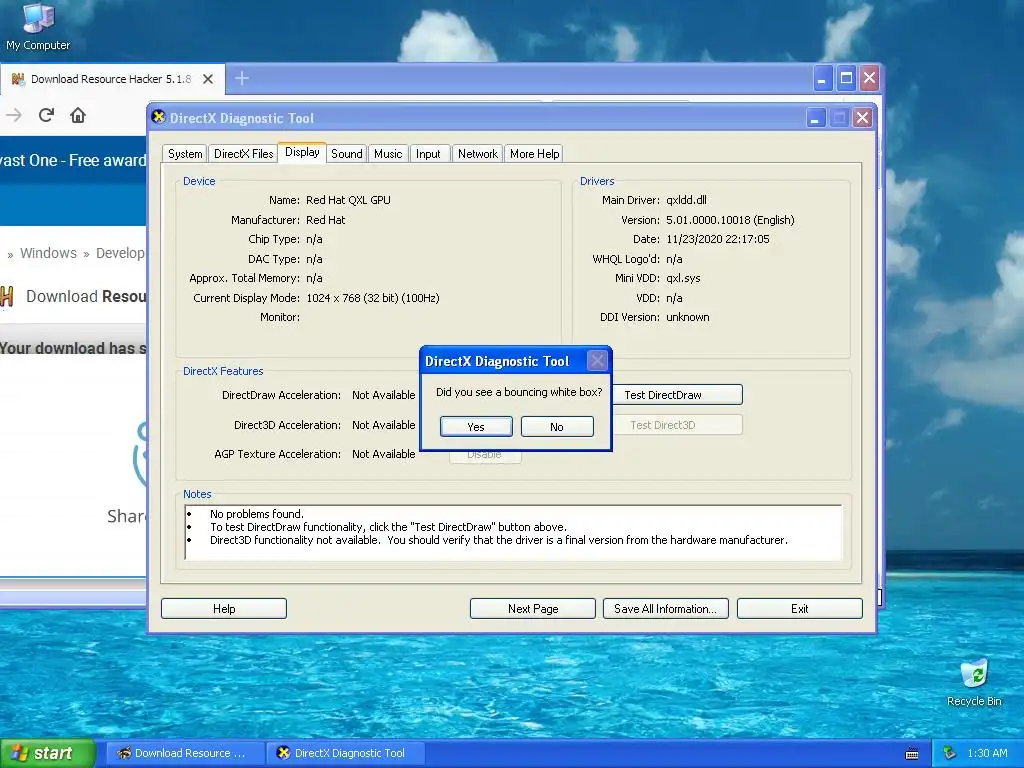Click the Resource Hacker tab favicon

point(18,79)
